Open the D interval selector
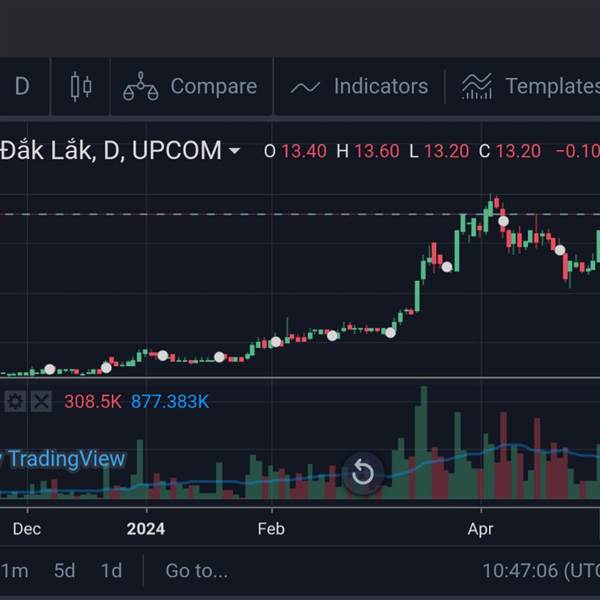Viewport: 600px width, 600px height. 22,86
